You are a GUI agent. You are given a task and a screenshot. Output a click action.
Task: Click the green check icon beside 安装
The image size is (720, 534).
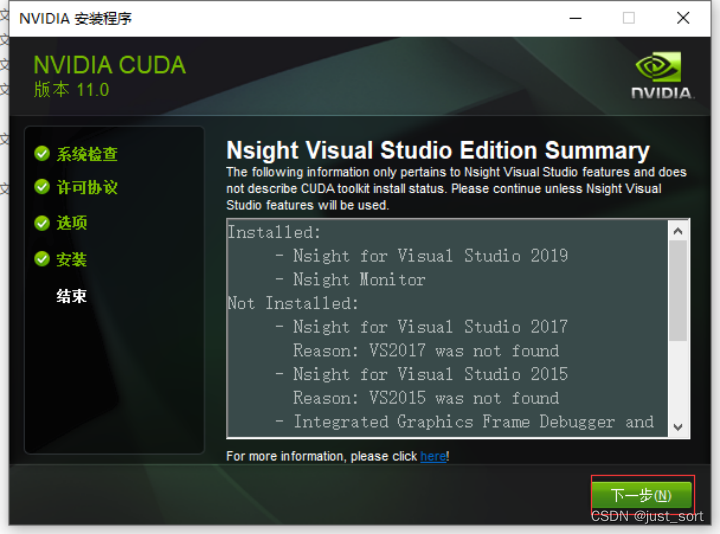pyautogui.click(x=42, y=259)
